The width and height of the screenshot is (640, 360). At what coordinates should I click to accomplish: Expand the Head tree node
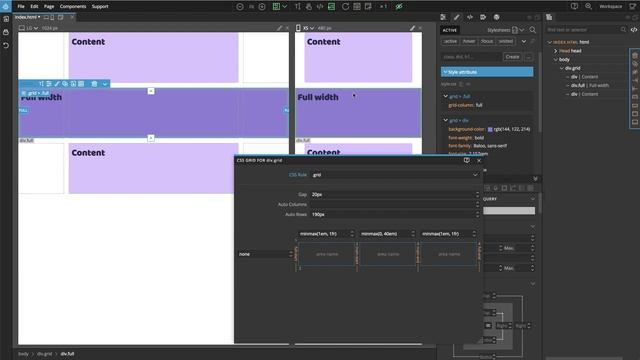(556, 51)
